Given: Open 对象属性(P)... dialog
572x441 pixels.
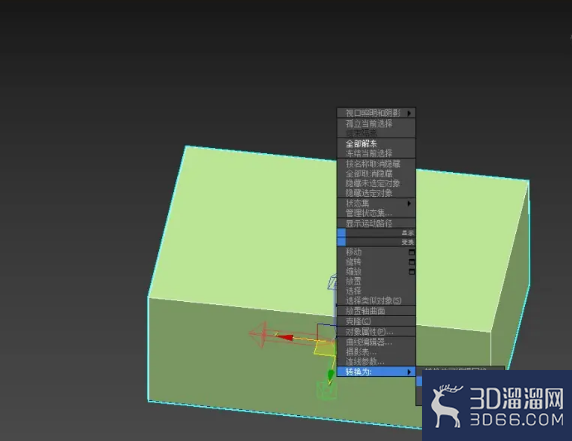Looking at the screenshot, I should 376,332.
